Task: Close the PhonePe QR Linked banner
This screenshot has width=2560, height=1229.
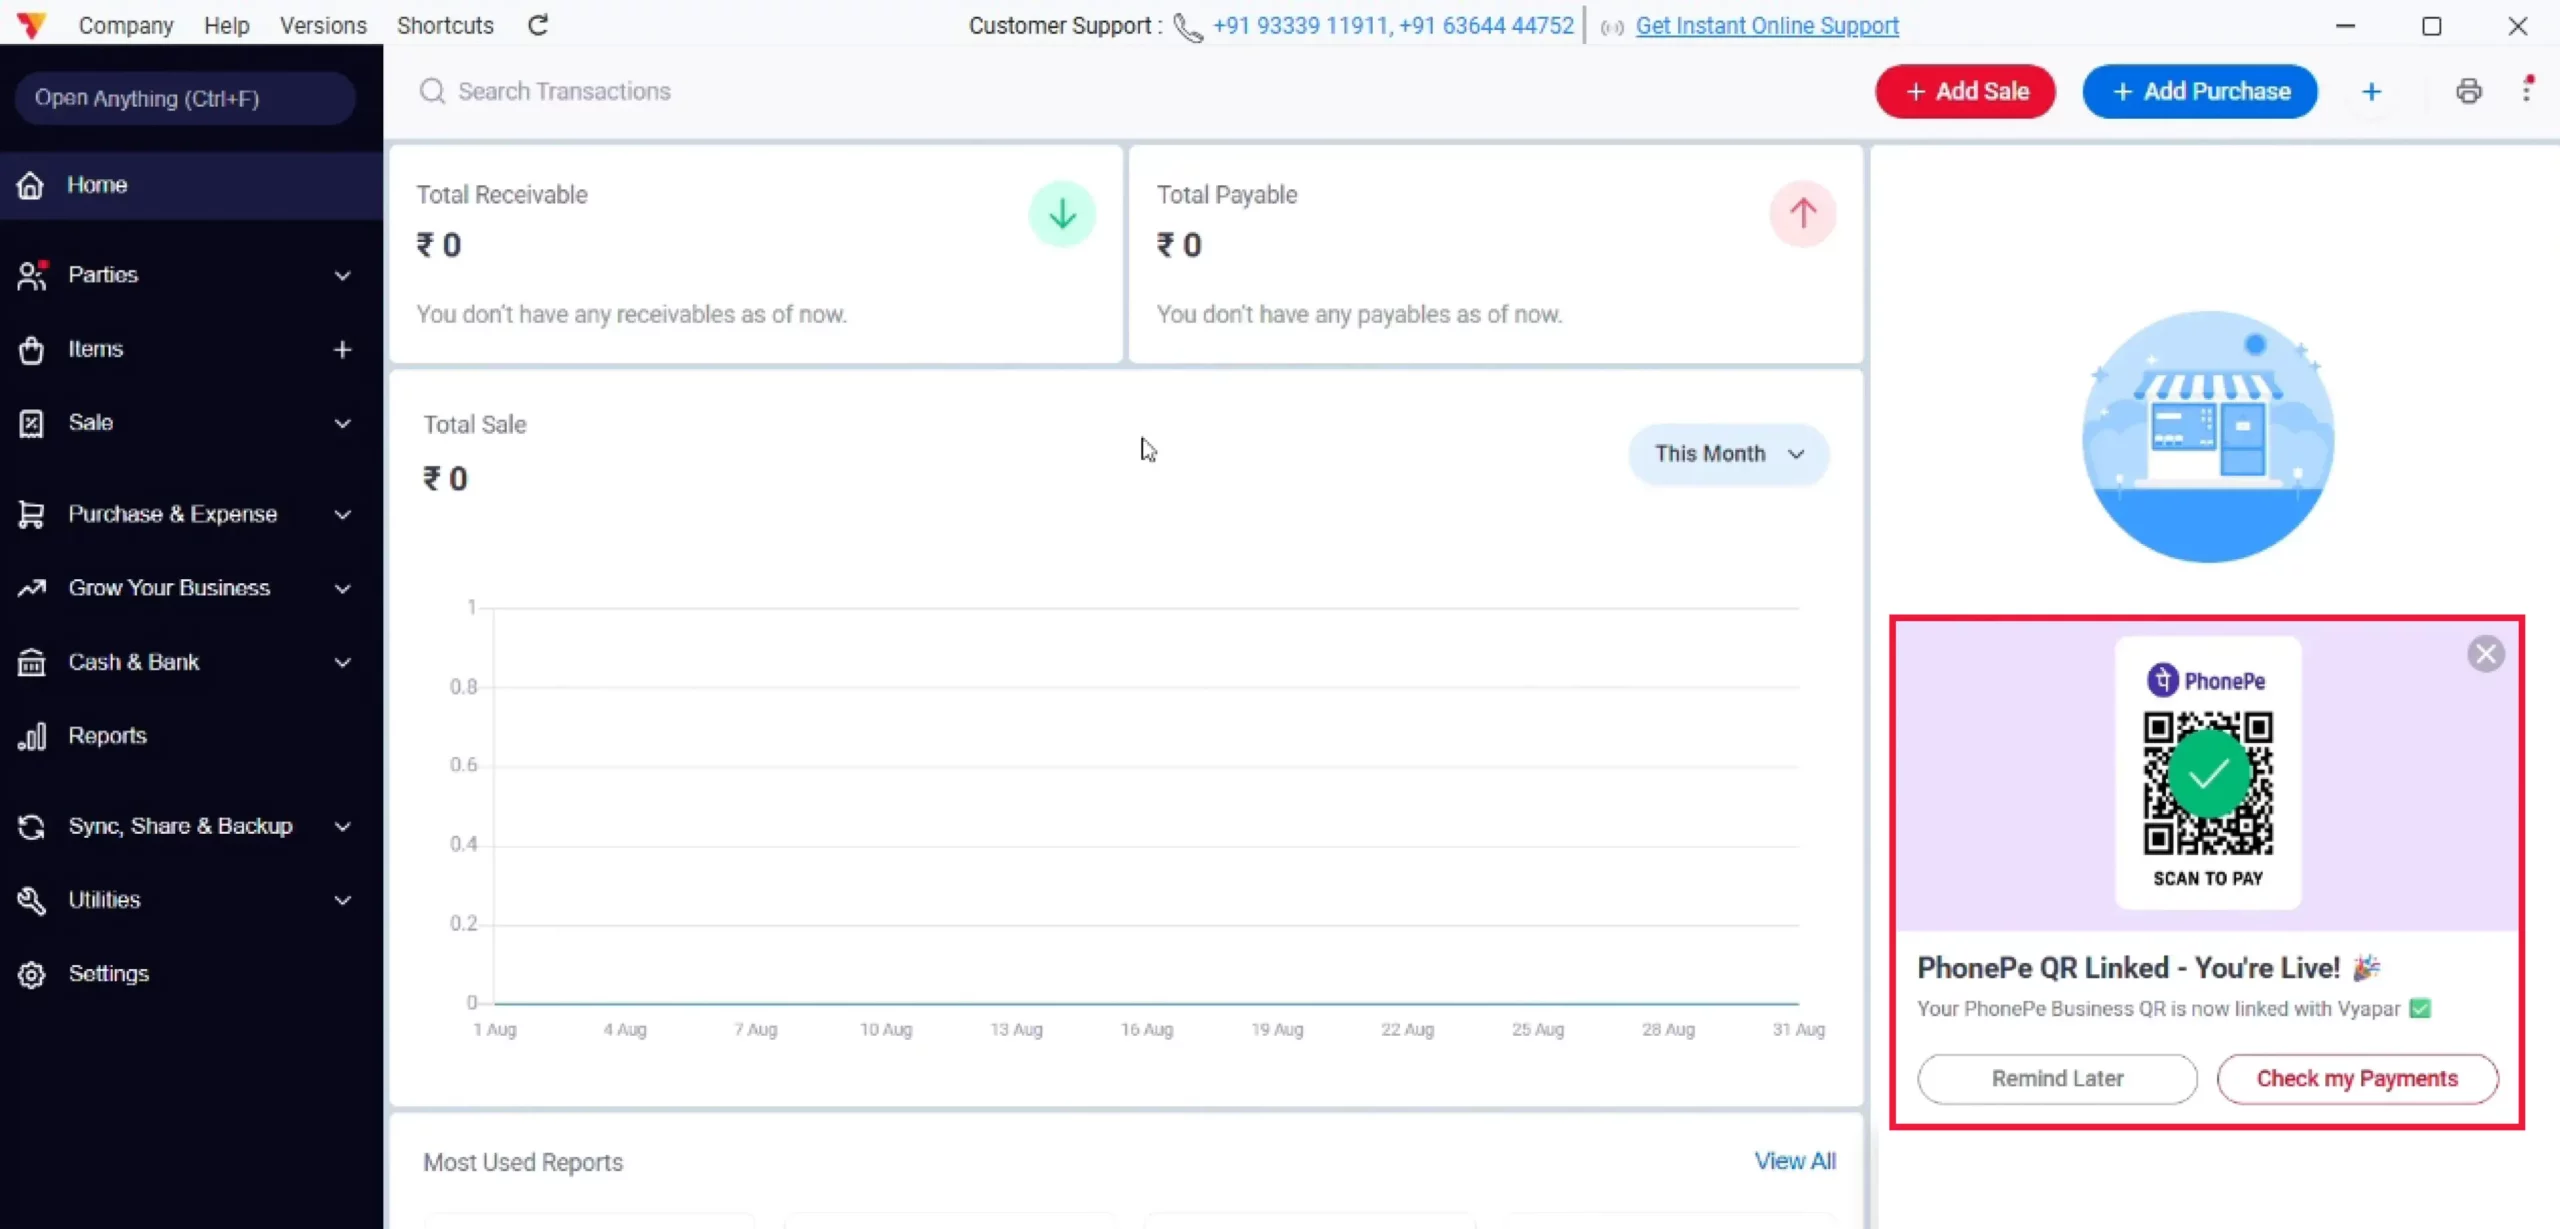Action: (2485, 654)
